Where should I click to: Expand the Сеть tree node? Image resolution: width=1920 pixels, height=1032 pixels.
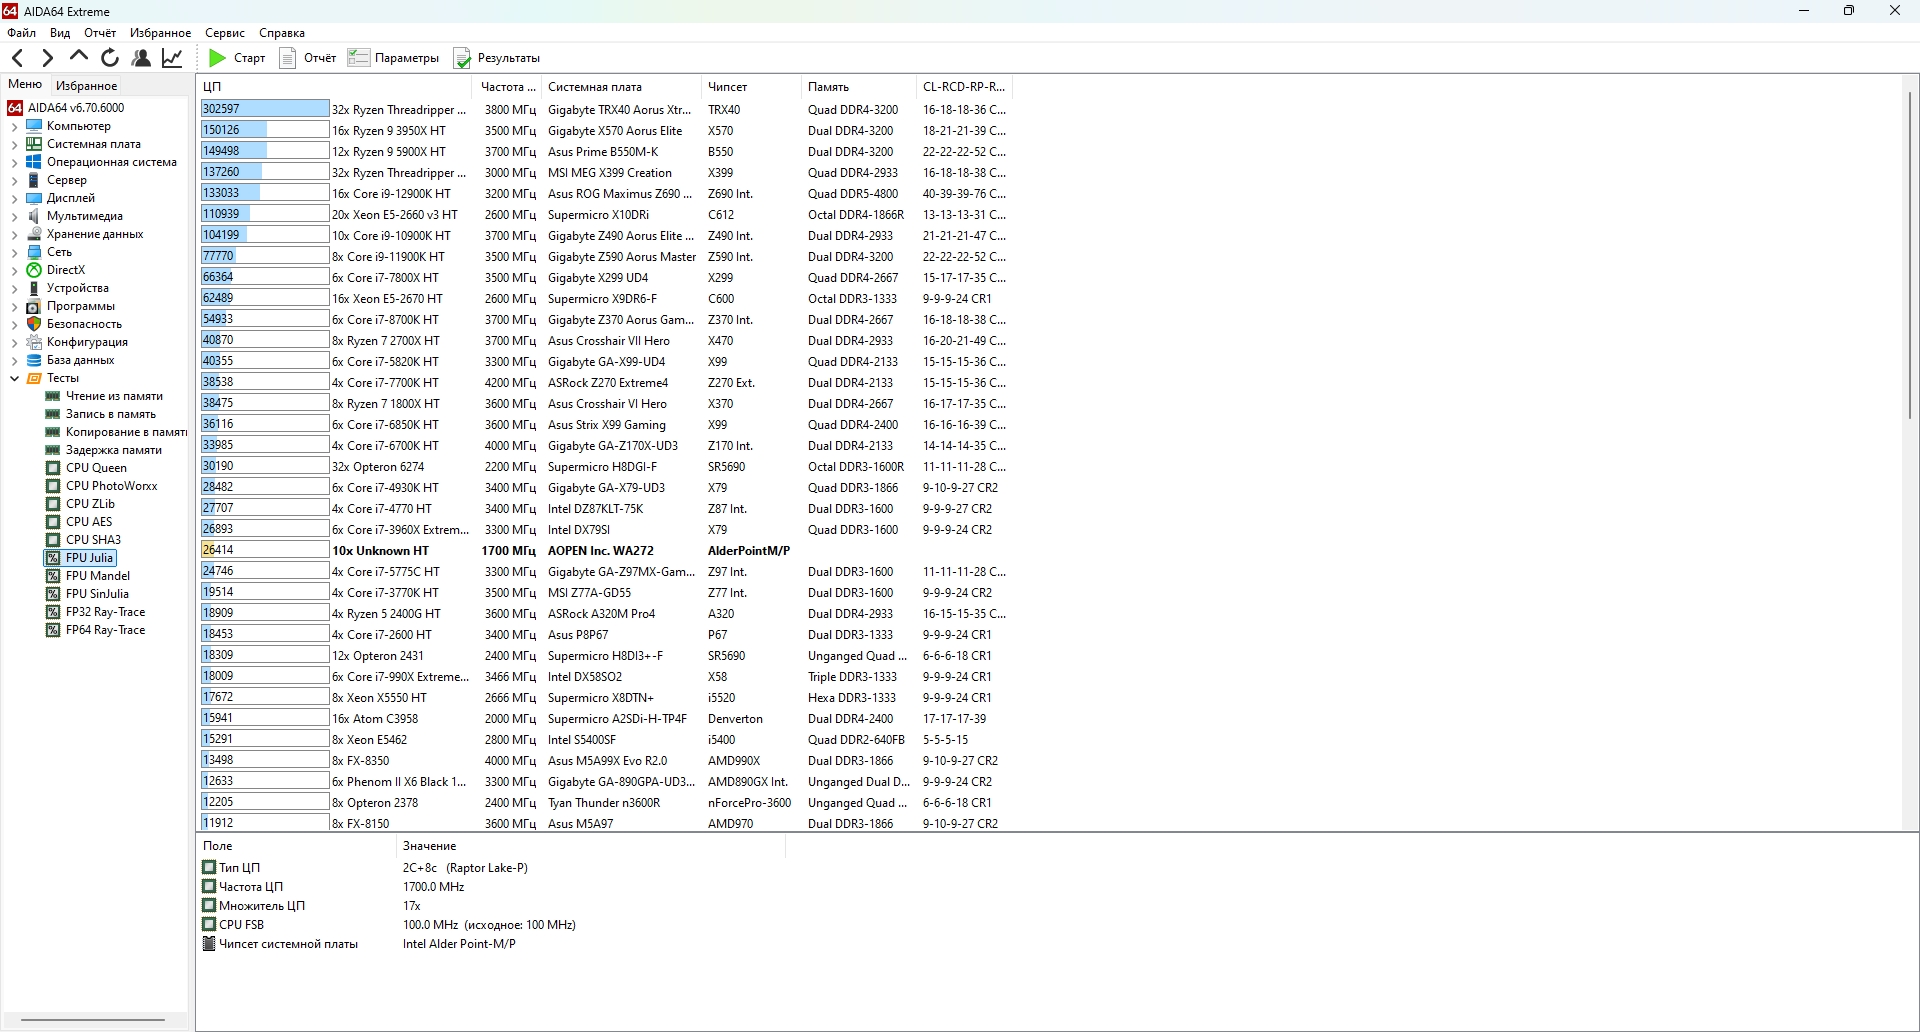14,253
